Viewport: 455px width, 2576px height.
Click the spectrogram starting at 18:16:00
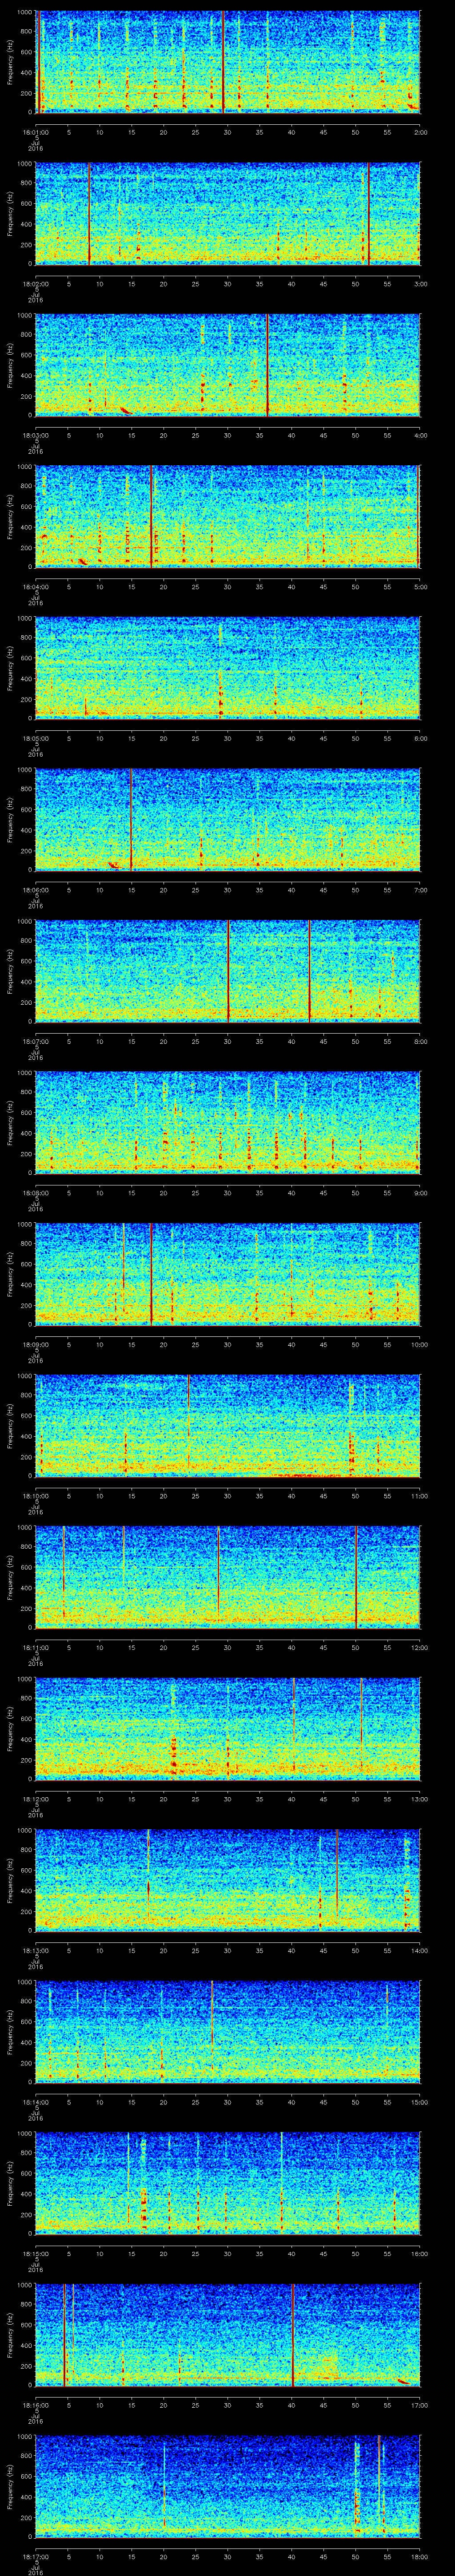[228, 2335]
